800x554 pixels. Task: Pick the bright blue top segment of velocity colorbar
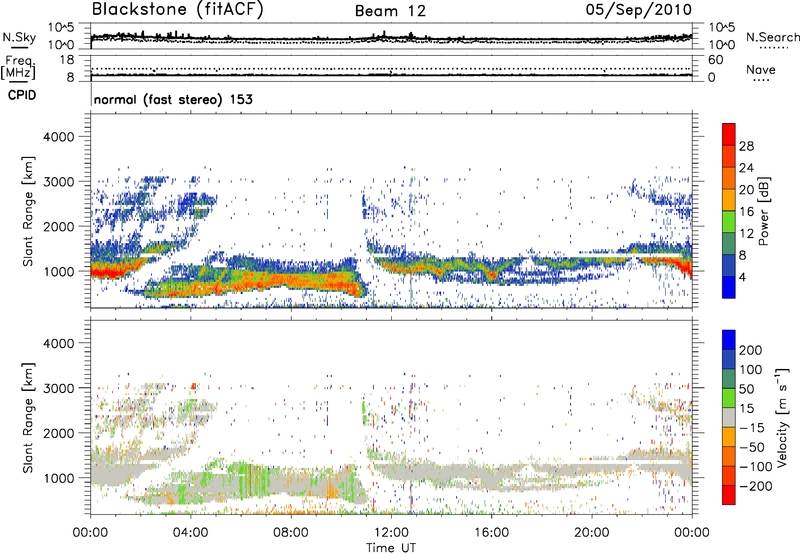tap(729, 340)
